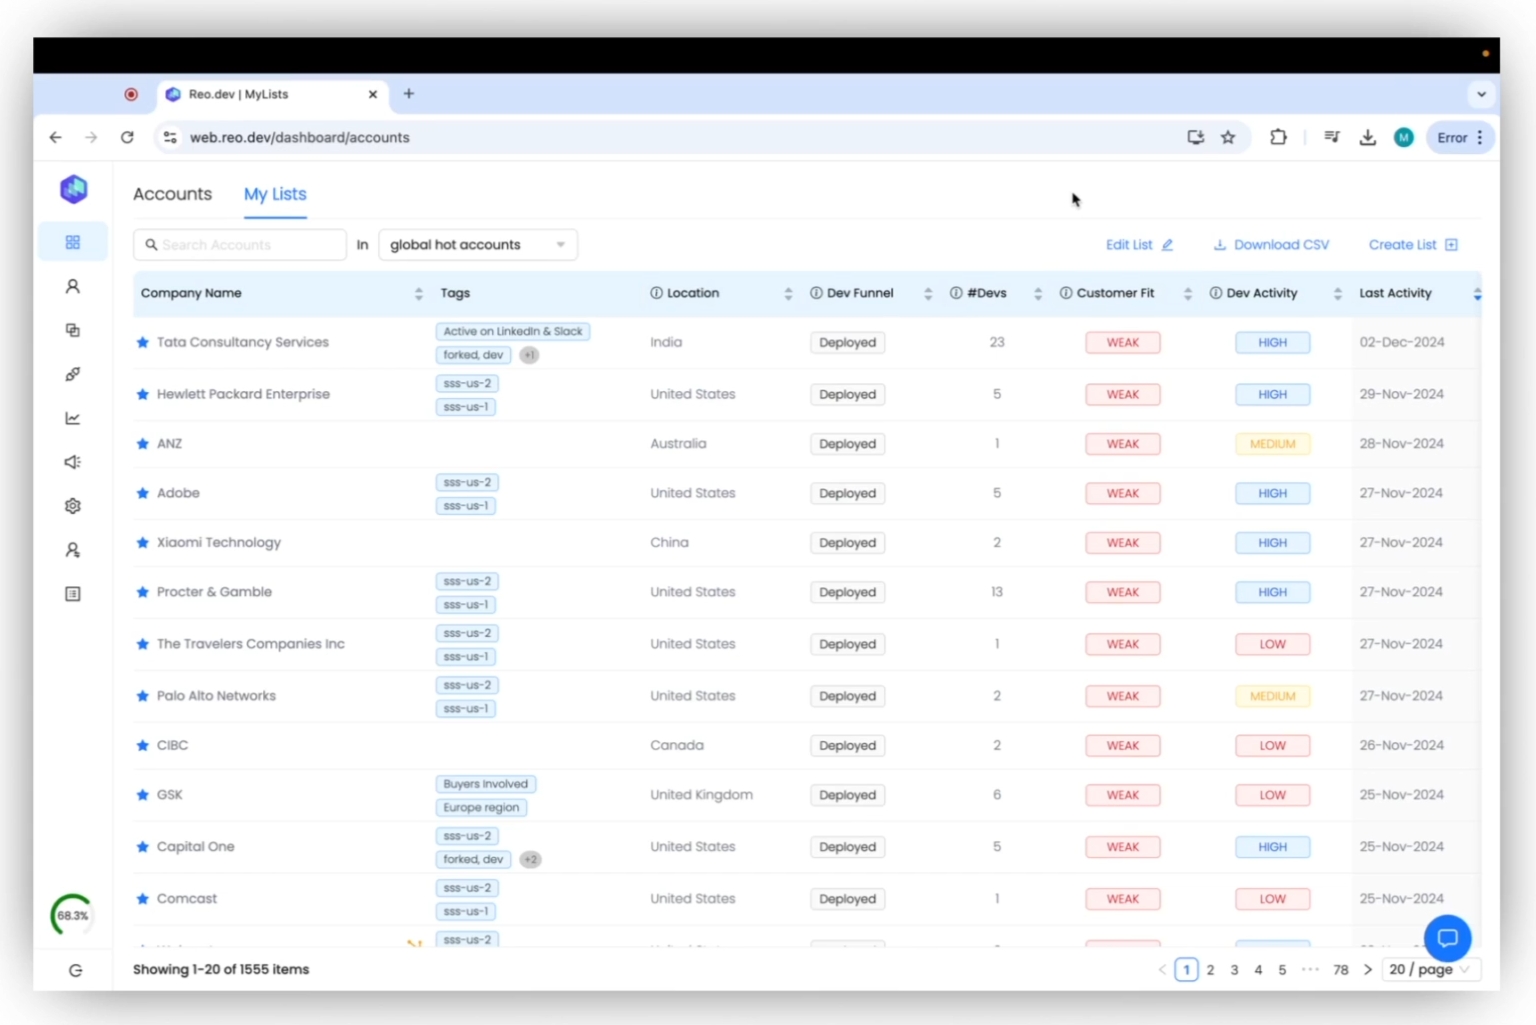Screen dimensions: 1536x1025
Task: Unstar Tata Consultancy Services
Action: tap(142, 342)
